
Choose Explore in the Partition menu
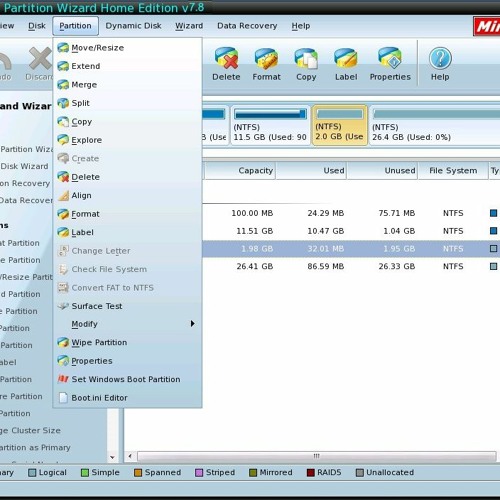click(127, 140)
